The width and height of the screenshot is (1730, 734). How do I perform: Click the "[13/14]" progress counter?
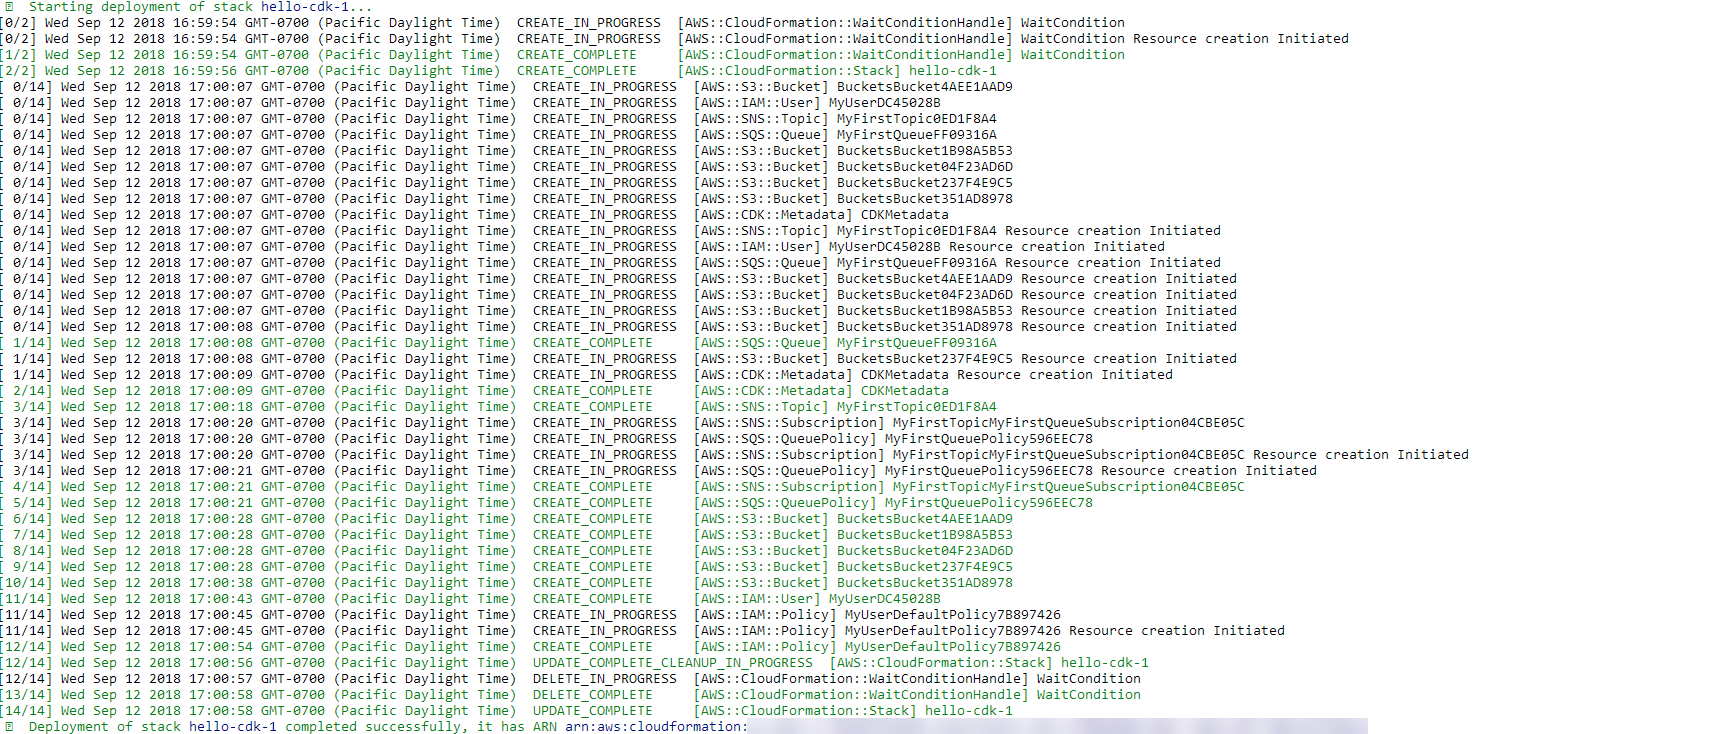click(x=26, y=695)
